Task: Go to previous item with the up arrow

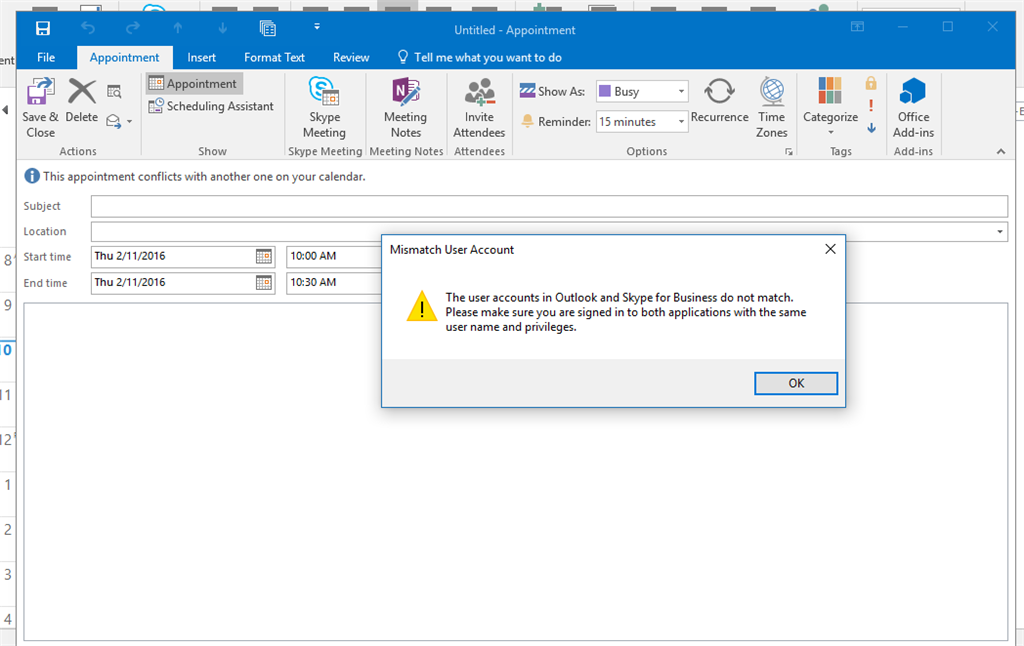Action: pos(178,28)
